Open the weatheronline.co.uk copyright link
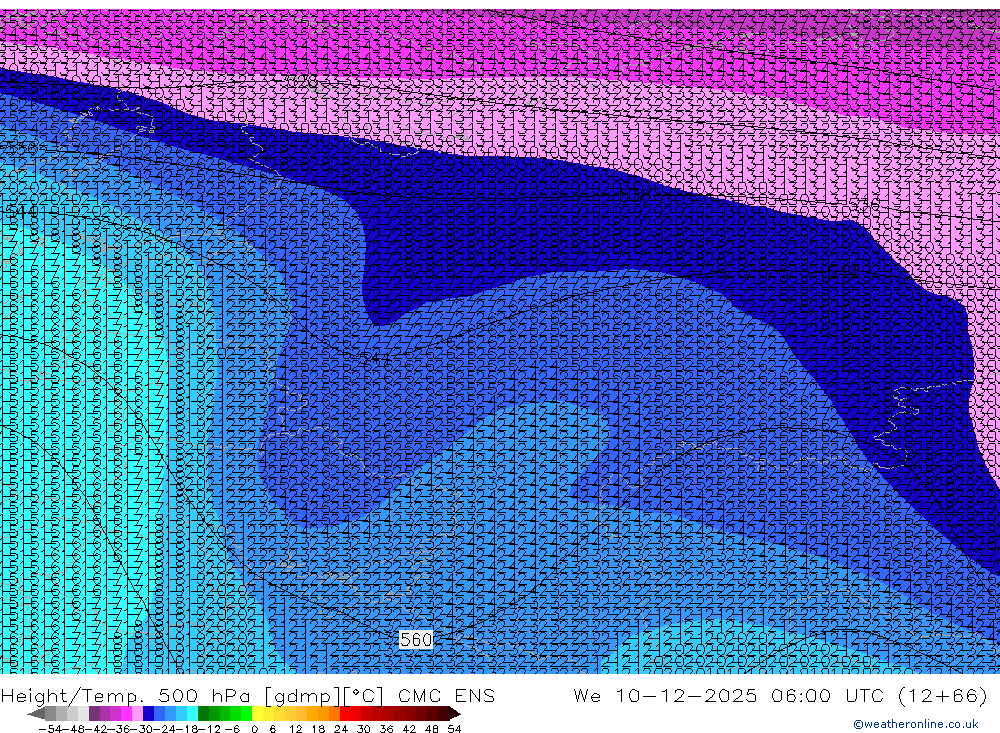The image size is (1000, 733). point(915,724)
